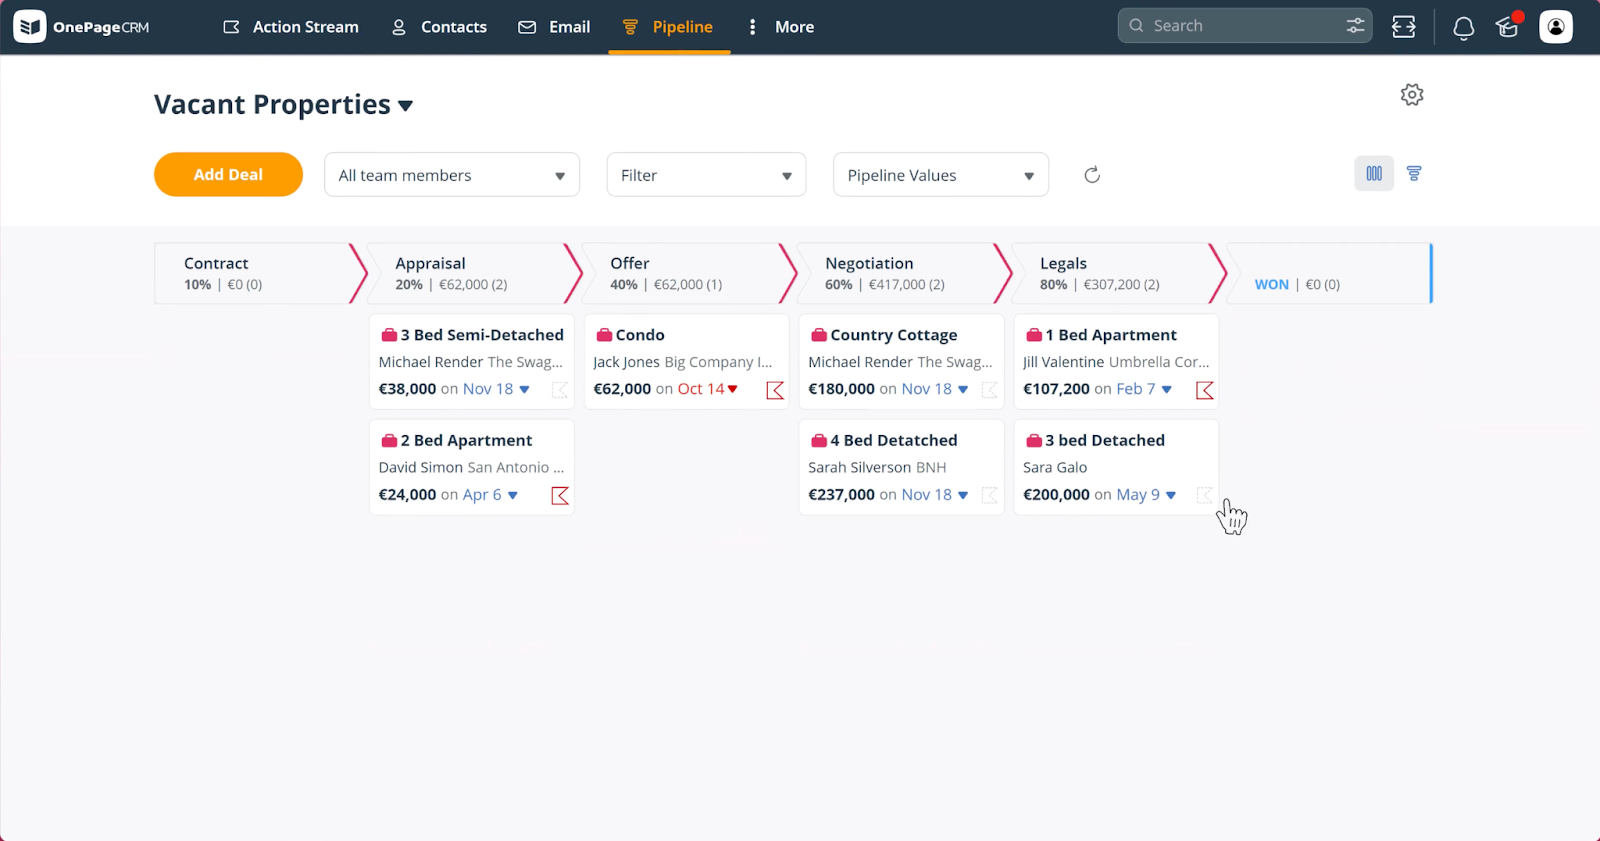
Task: Open the Email tab
Action: click(554, 27)
